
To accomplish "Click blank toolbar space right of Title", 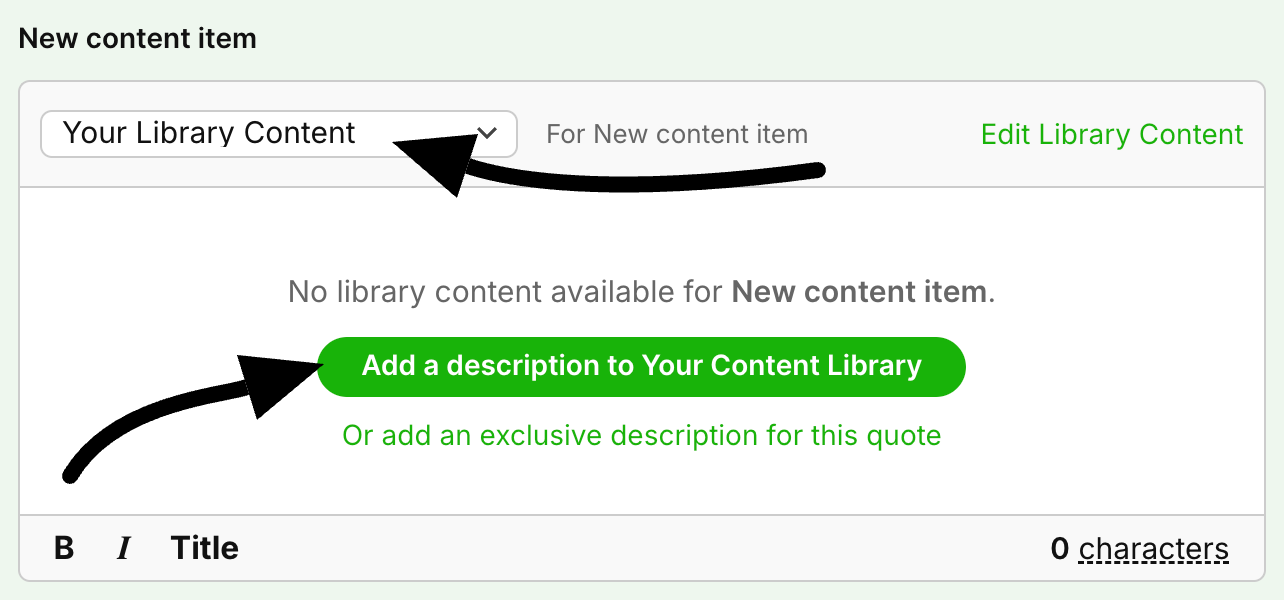I will tap(640, 548).
